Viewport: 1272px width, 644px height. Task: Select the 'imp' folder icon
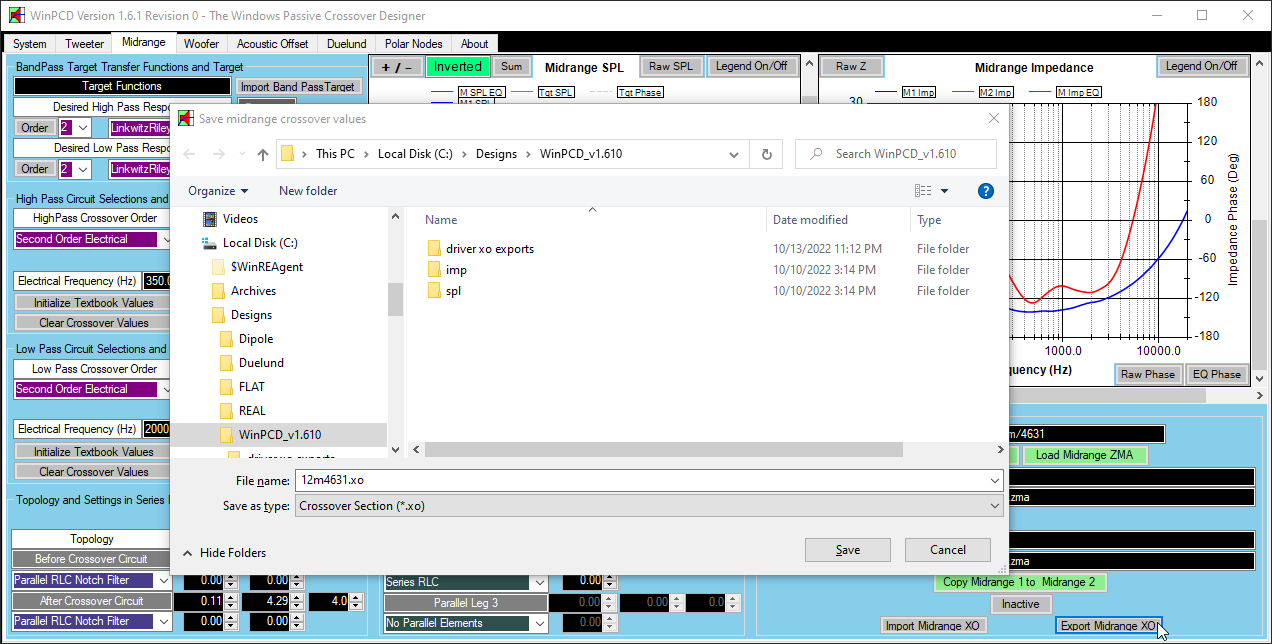434,270
